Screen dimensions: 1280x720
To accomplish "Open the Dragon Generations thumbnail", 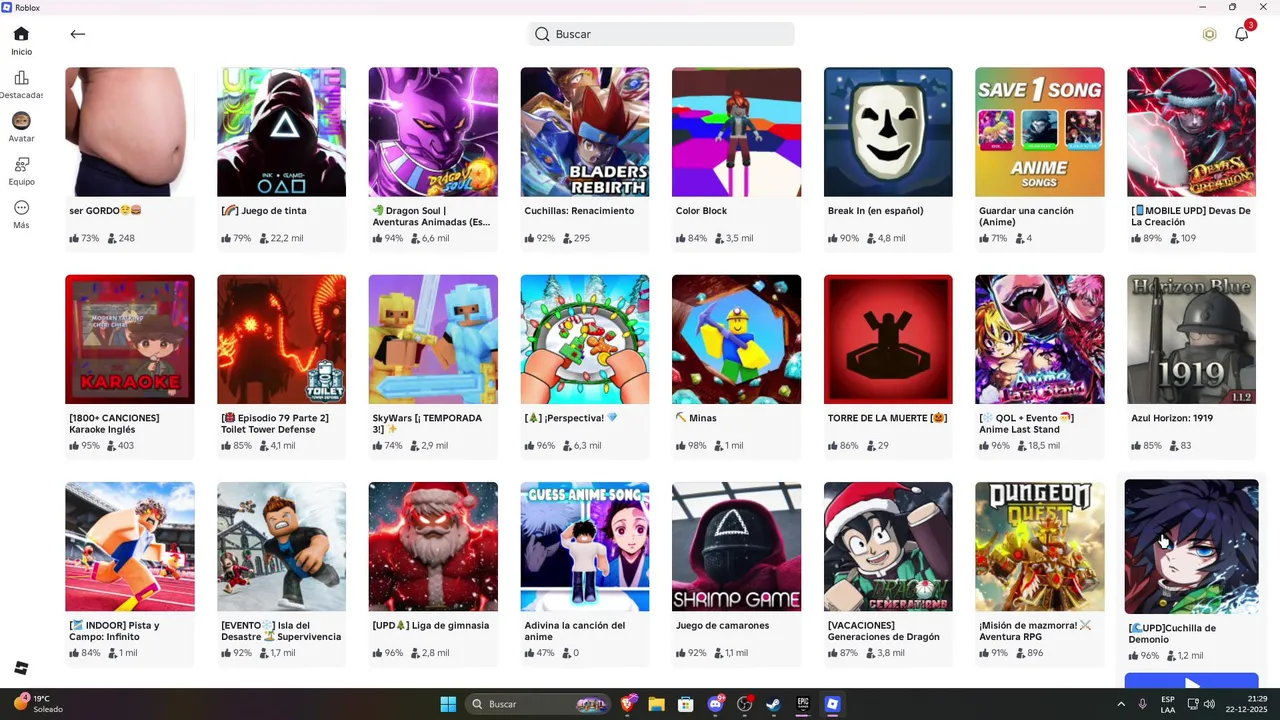I will [888, 546].
